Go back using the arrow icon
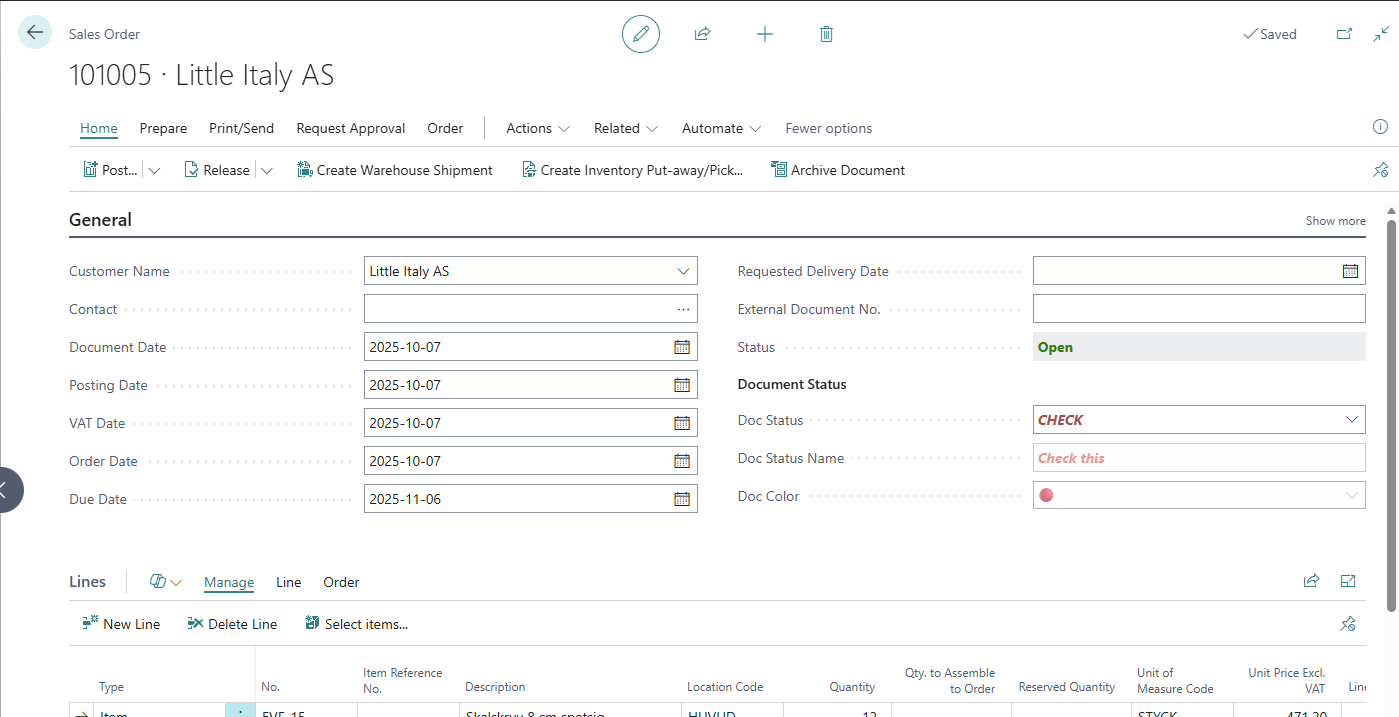The height and width of the screenshot is (717, 1399). tap(35, 33)
